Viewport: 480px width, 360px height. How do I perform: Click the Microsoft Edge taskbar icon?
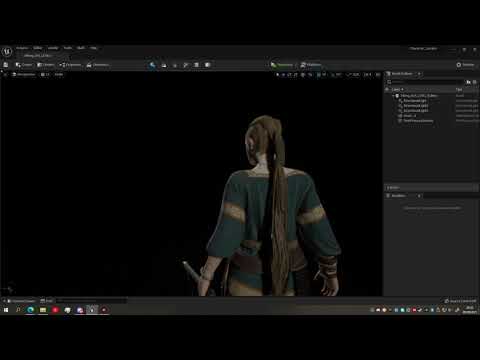pyautogui.click(x=30, y=310)
